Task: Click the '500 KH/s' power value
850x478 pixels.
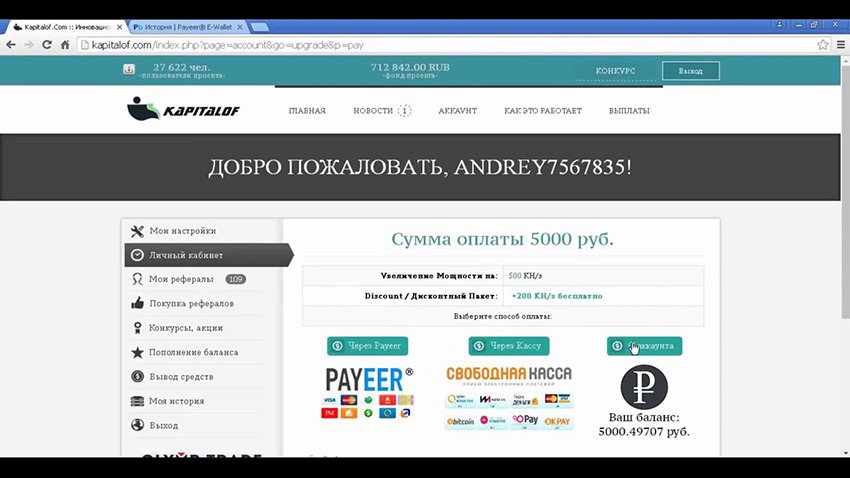Action: click(525, 276)
